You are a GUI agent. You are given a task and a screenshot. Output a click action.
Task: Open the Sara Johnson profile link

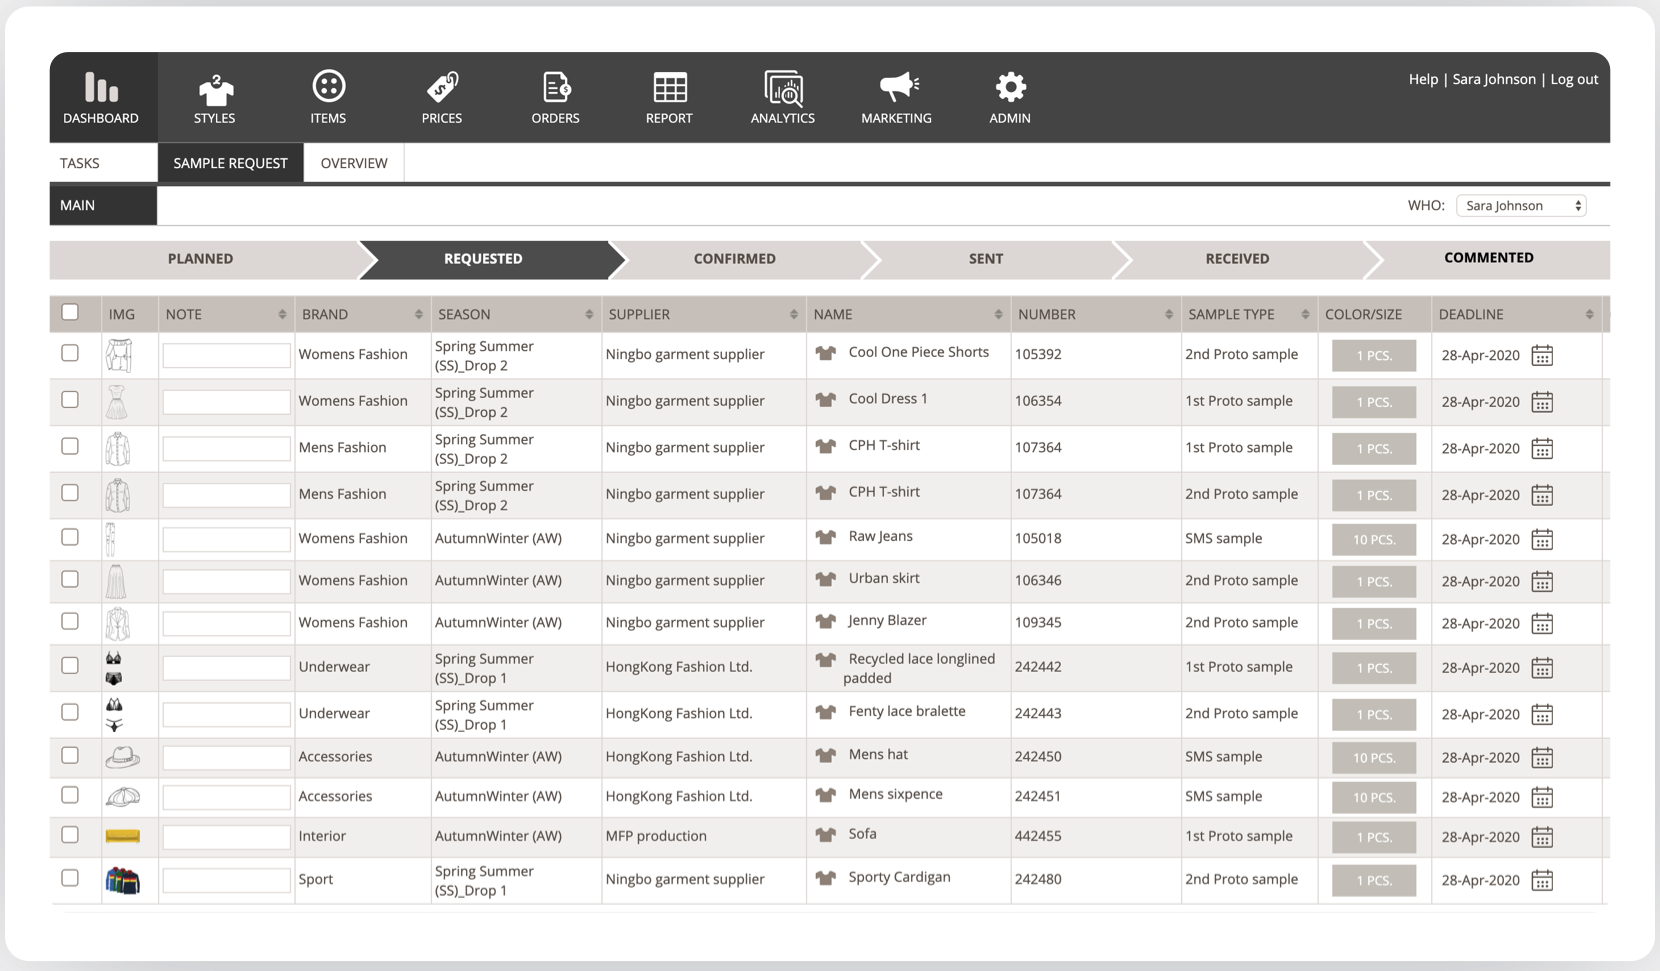point(1494,79)
